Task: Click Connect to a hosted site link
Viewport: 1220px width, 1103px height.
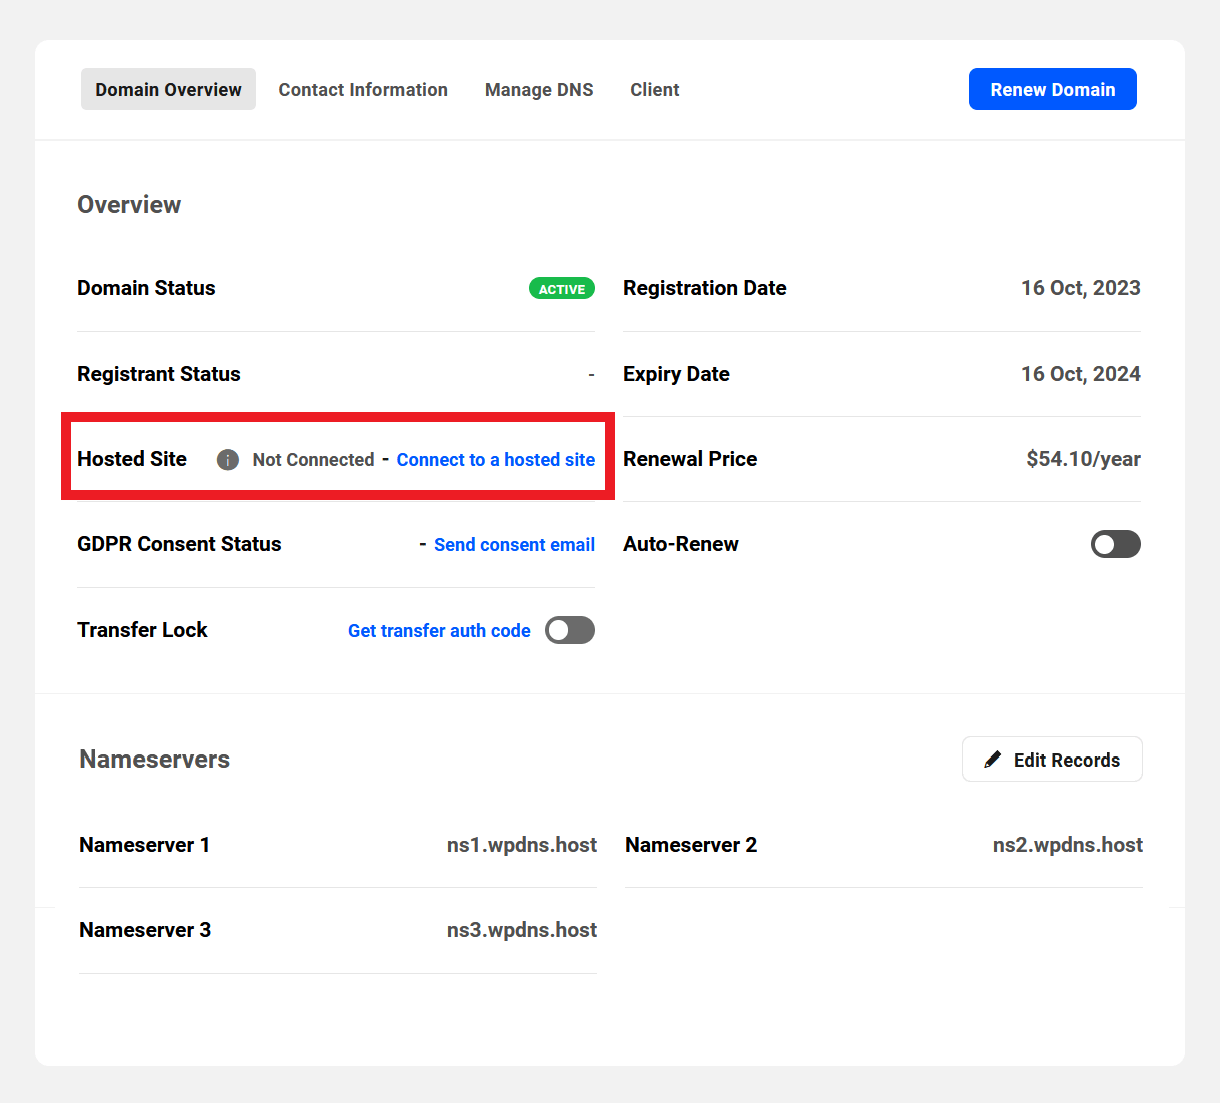Action: coord(496,460)
